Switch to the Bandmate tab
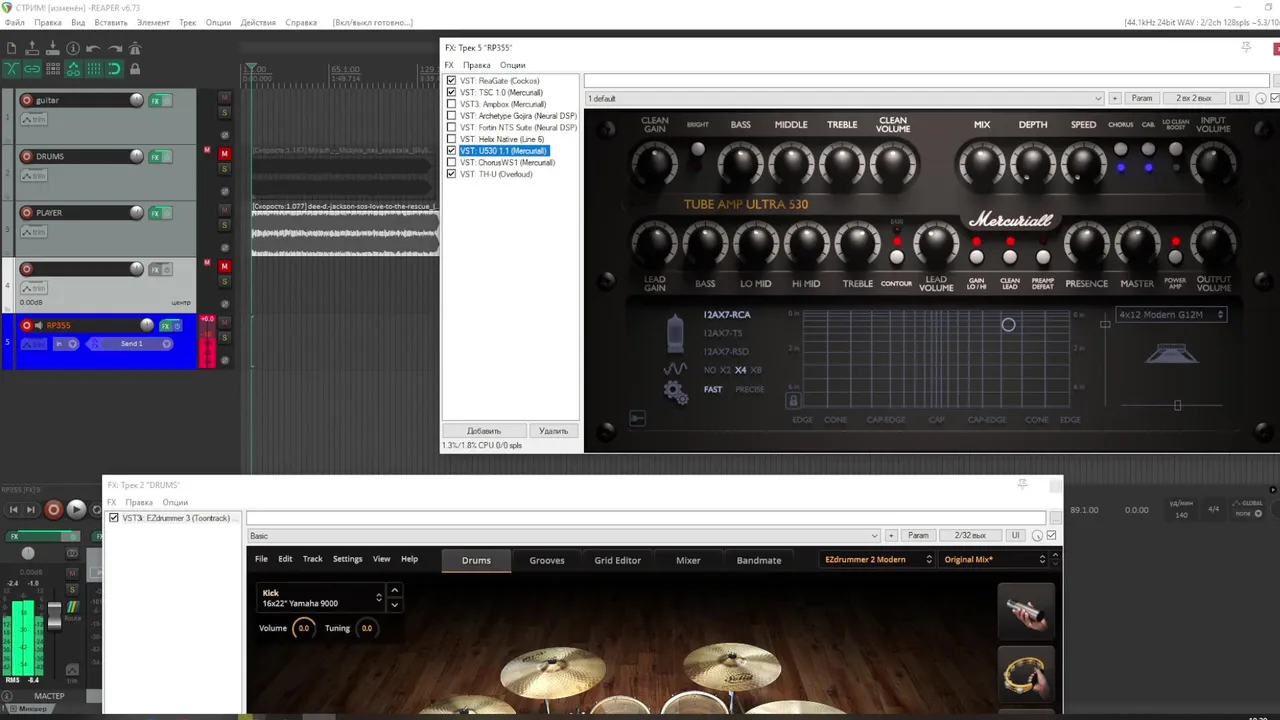This screenshot has width=1280, height=720. pos(759,560)
